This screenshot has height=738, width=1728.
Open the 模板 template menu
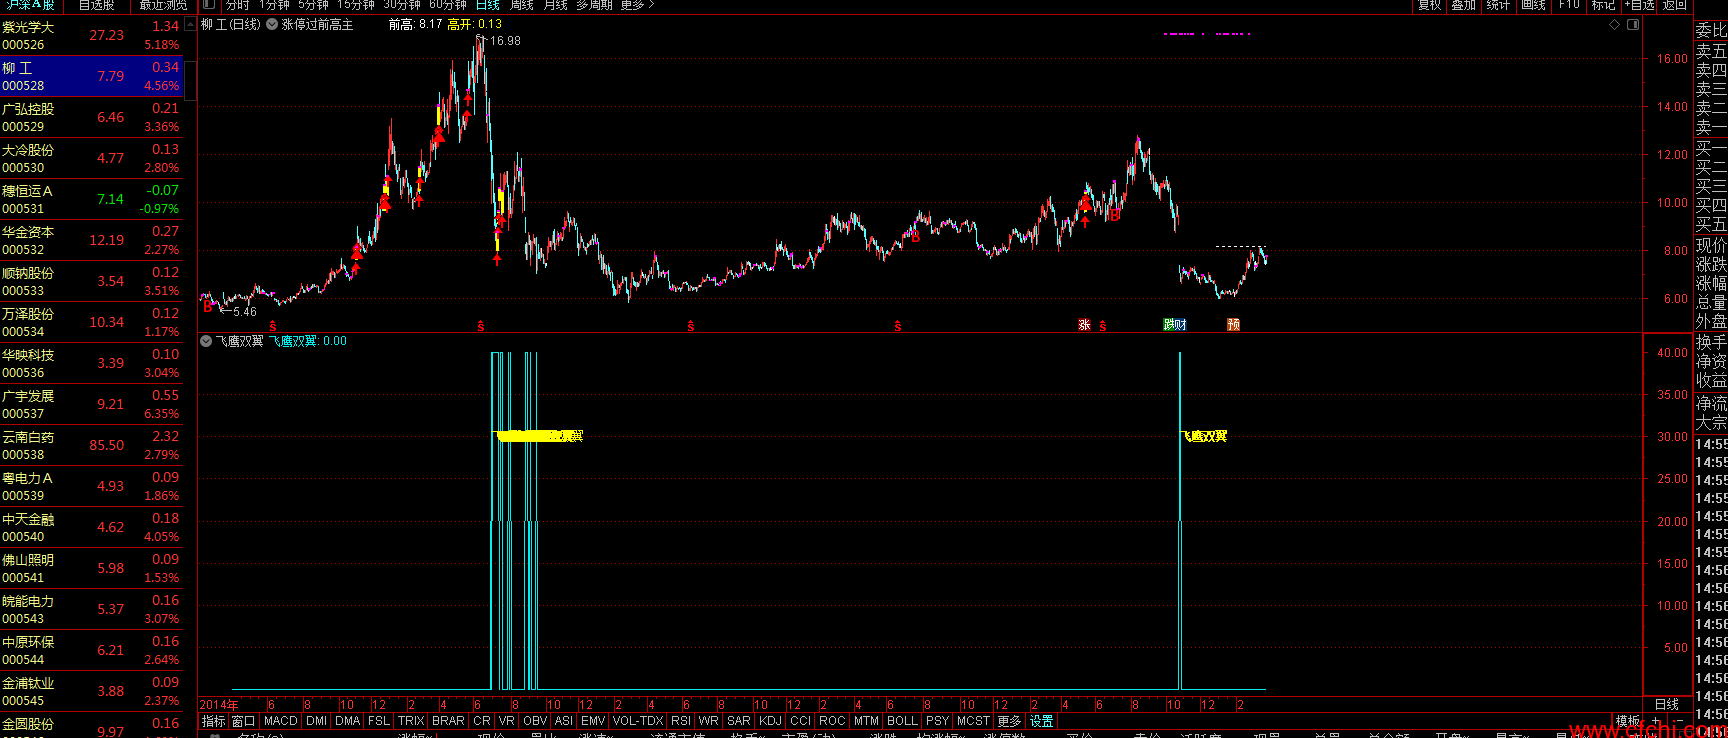pyautogui.click(x=1628, y=721)
